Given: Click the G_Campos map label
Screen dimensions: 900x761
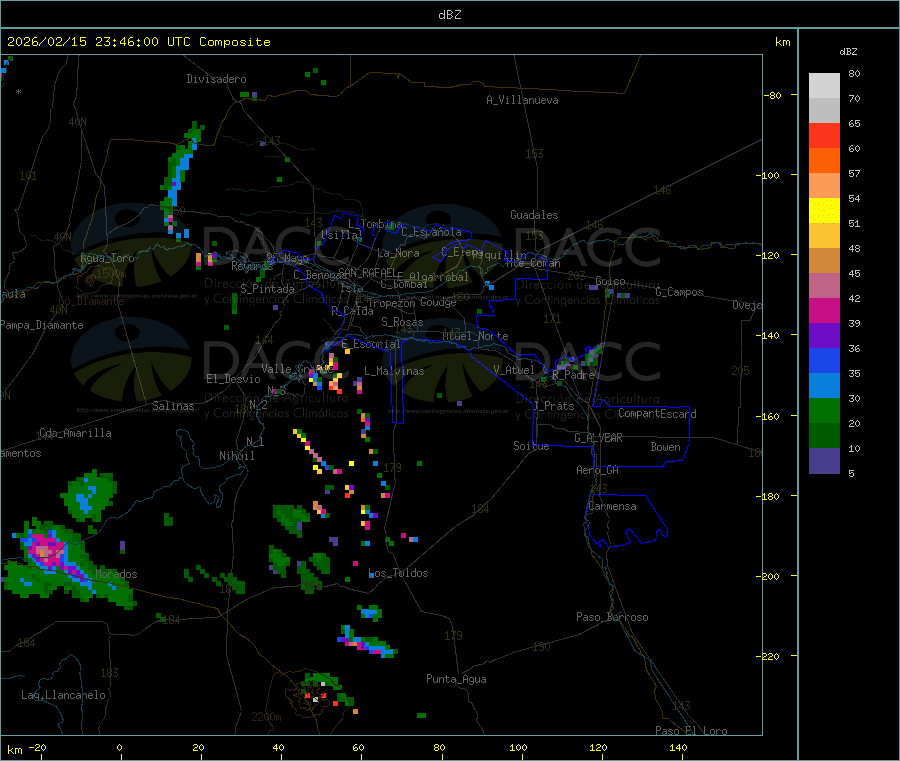Looking at the screenshot, I should point(679,292).
